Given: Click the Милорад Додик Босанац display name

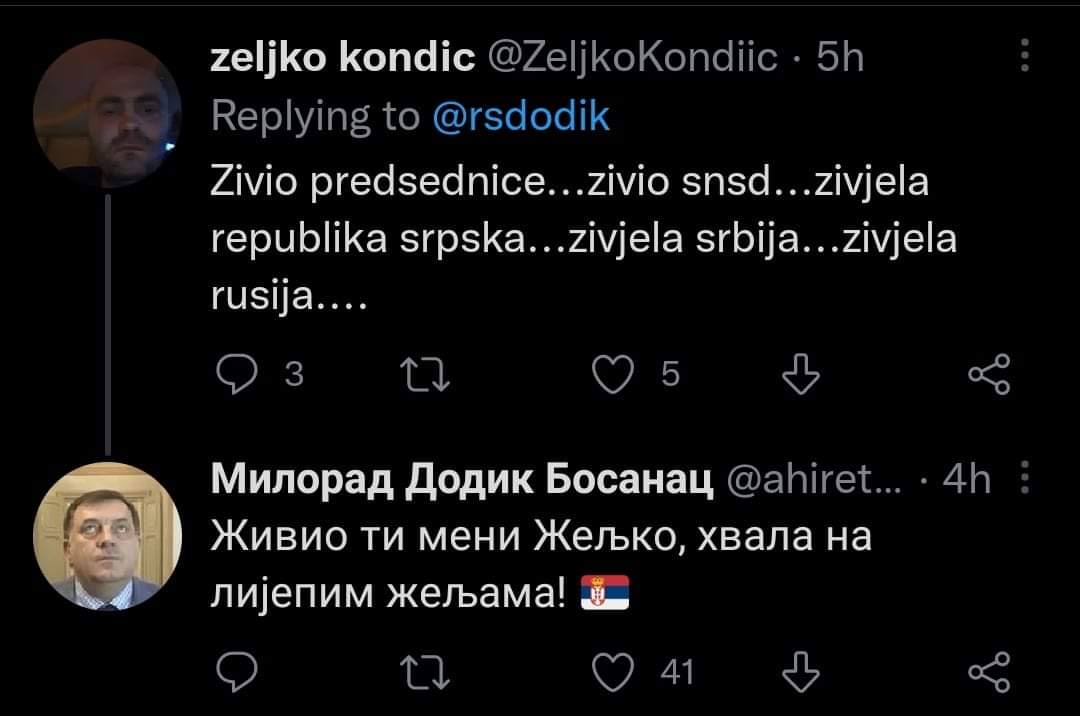Looking at the screenshot, I should point(462,481).
